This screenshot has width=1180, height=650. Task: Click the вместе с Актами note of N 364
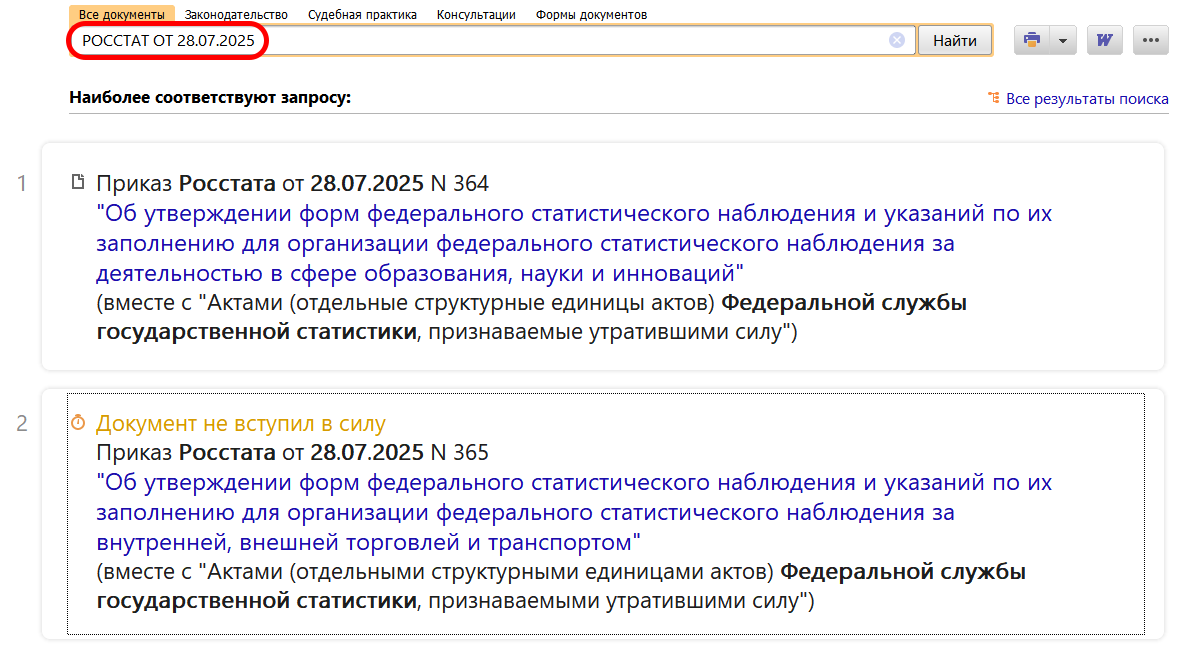coord(531,317)
